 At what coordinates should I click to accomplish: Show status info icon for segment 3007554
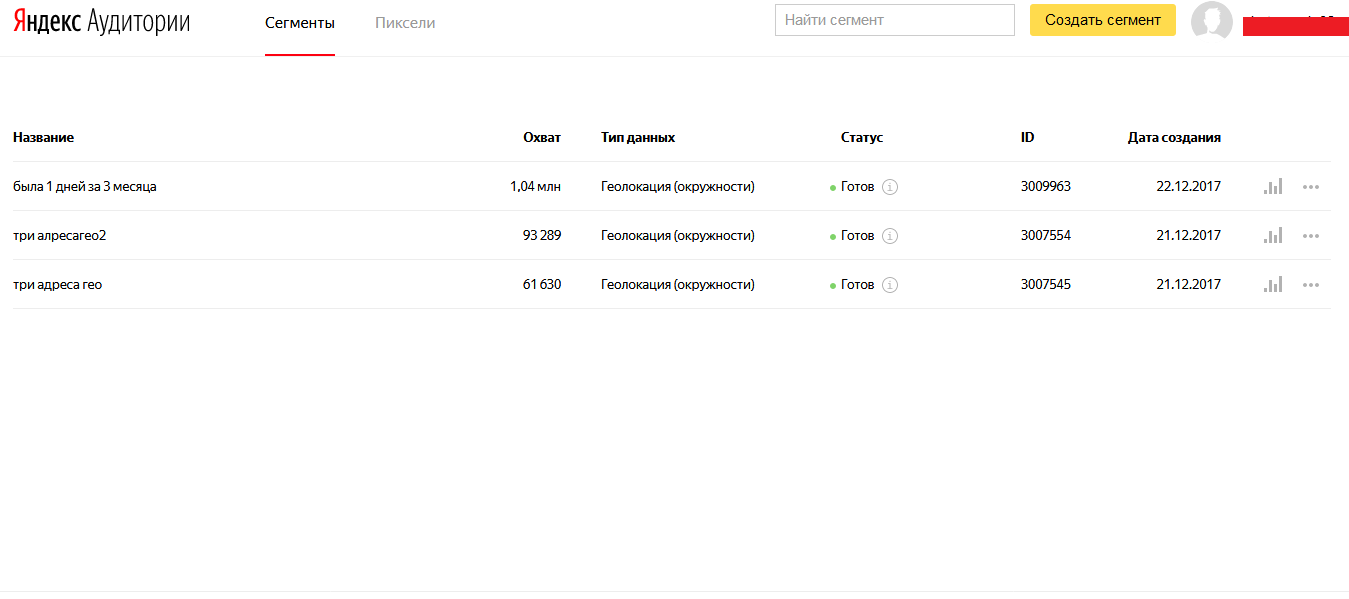[890, 236]
